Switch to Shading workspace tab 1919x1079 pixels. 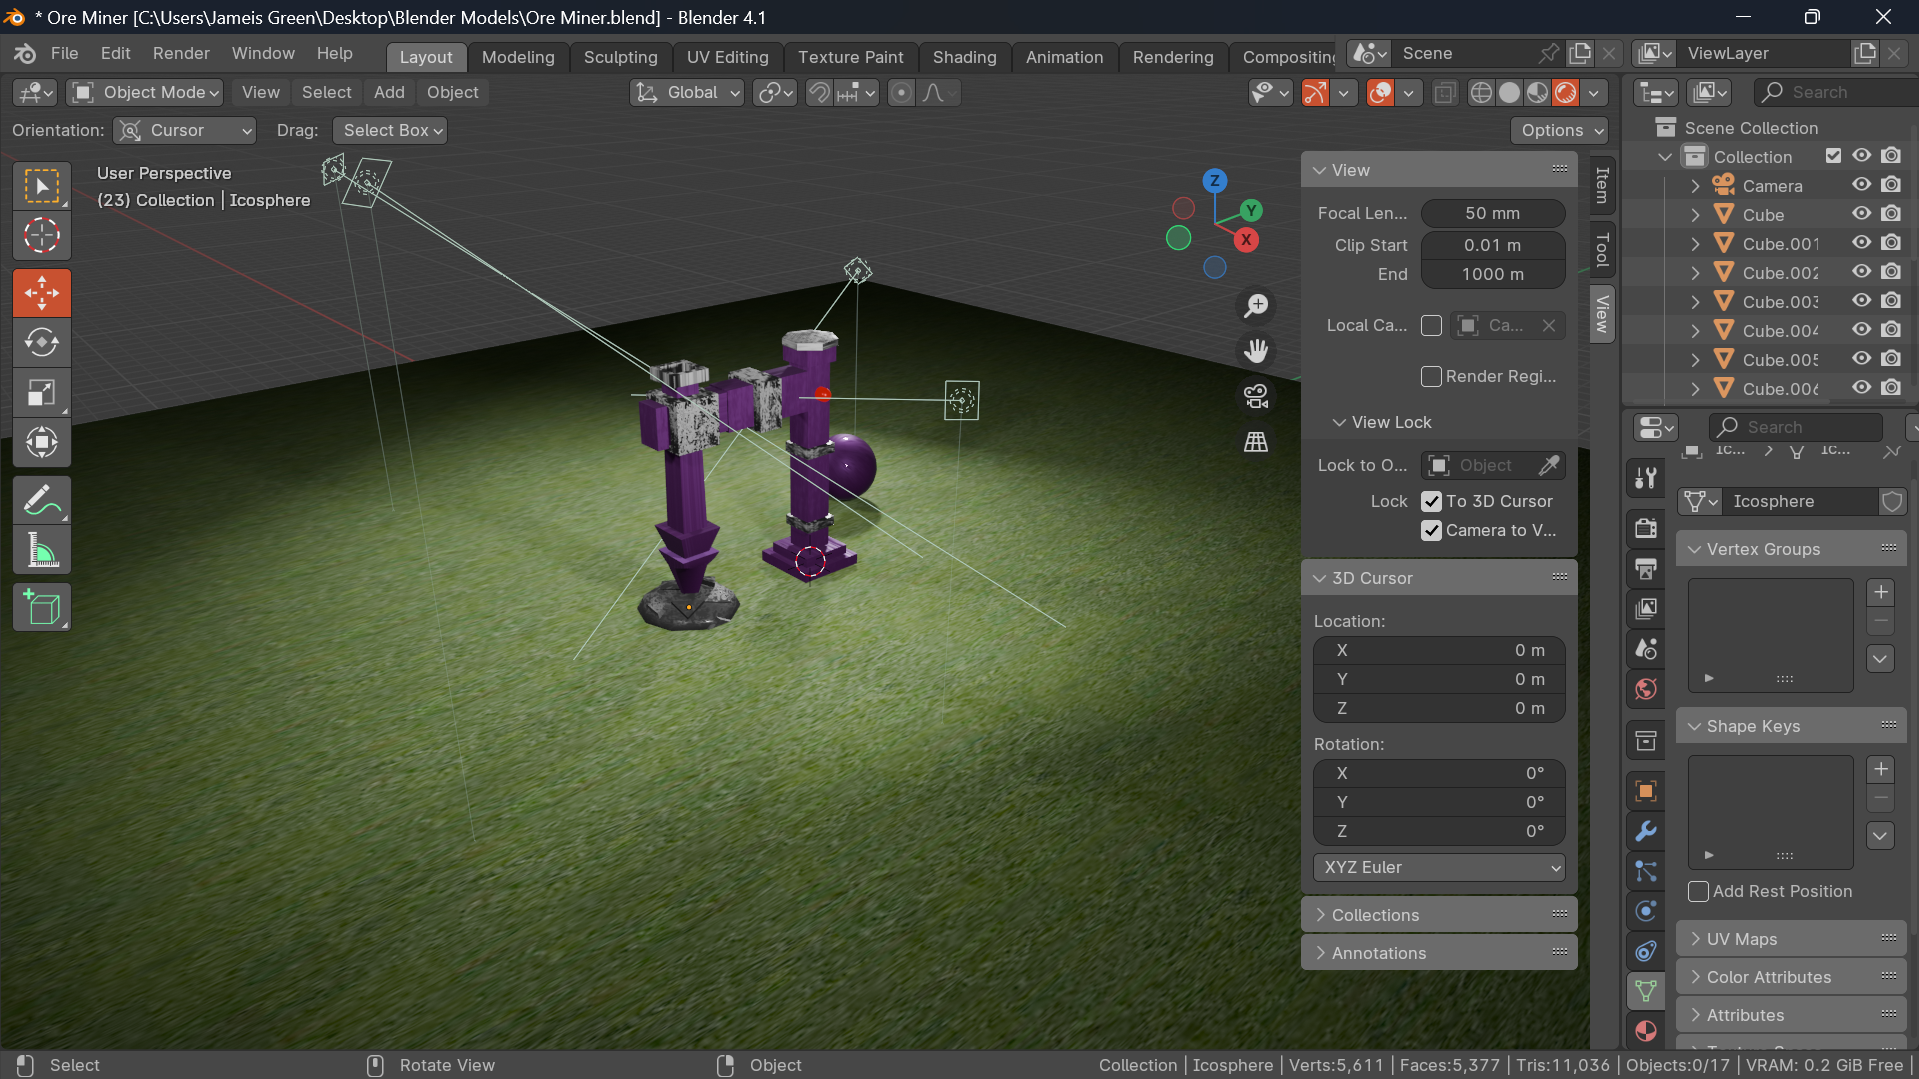pyautogui.click(x=964, y=57)
